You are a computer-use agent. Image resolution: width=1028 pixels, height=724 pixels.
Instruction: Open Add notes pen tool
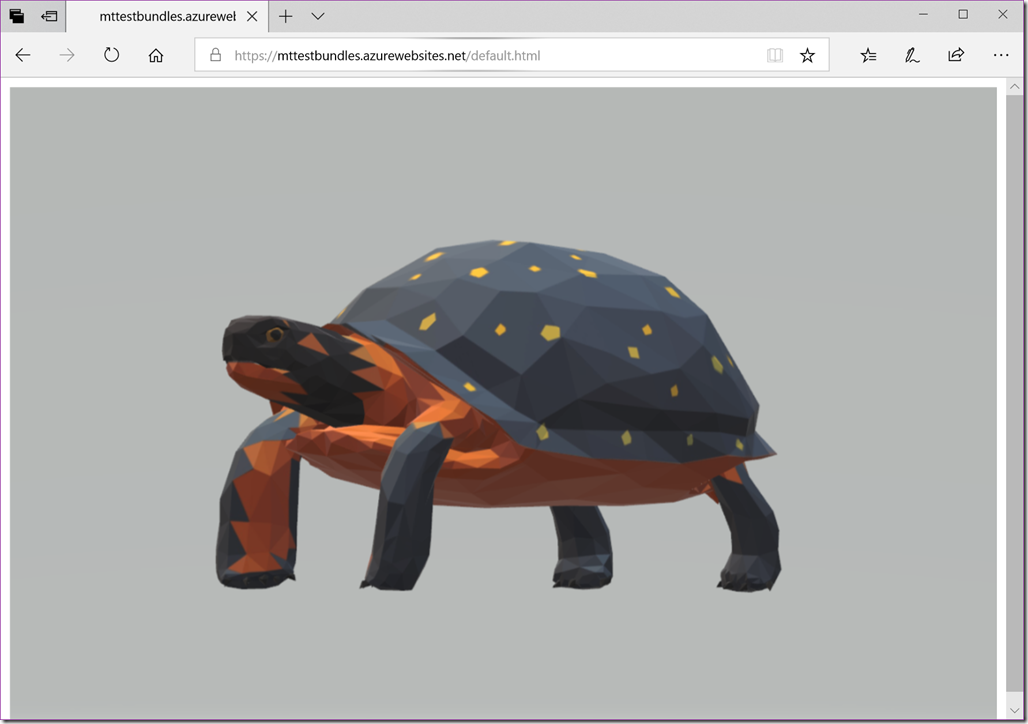pos(912,55)
